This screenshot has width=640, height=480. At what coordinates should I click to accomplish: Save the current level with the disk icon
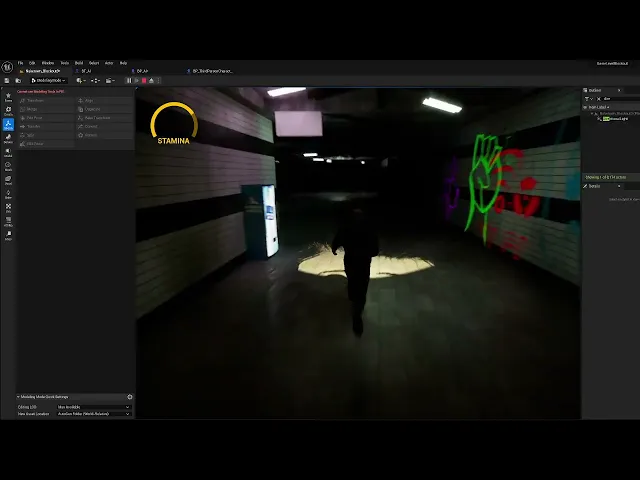7,81
